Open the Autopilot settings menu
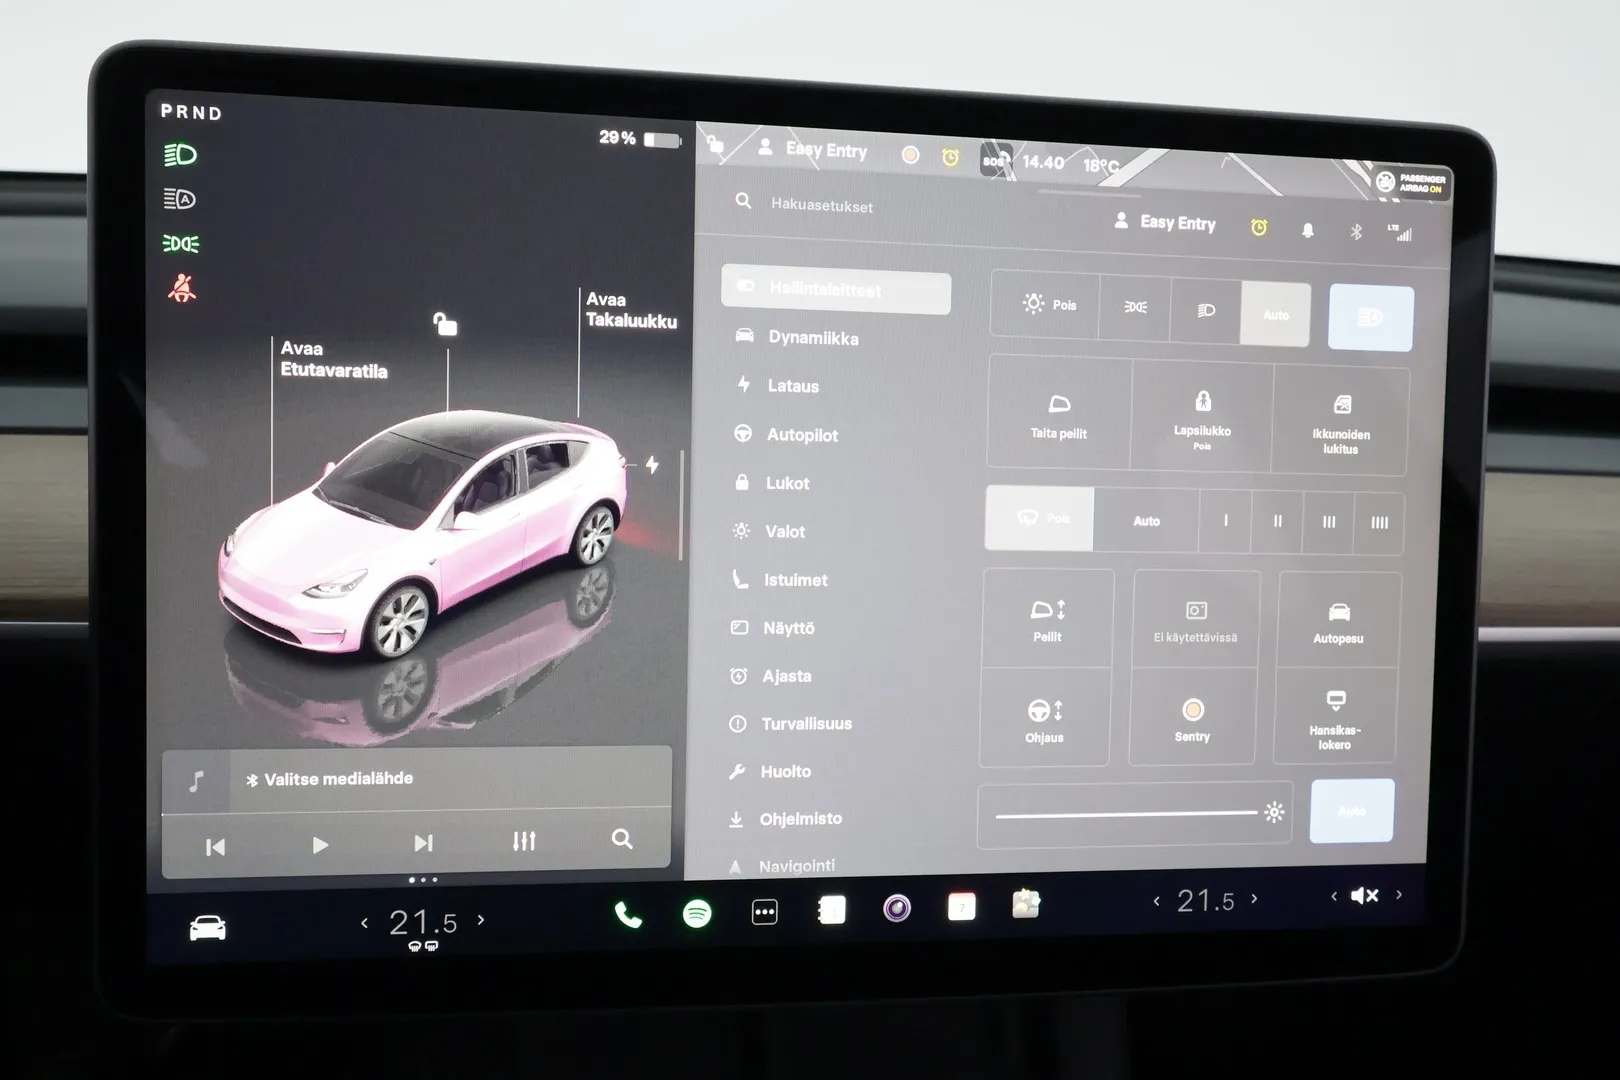 (x=802, y=435)
